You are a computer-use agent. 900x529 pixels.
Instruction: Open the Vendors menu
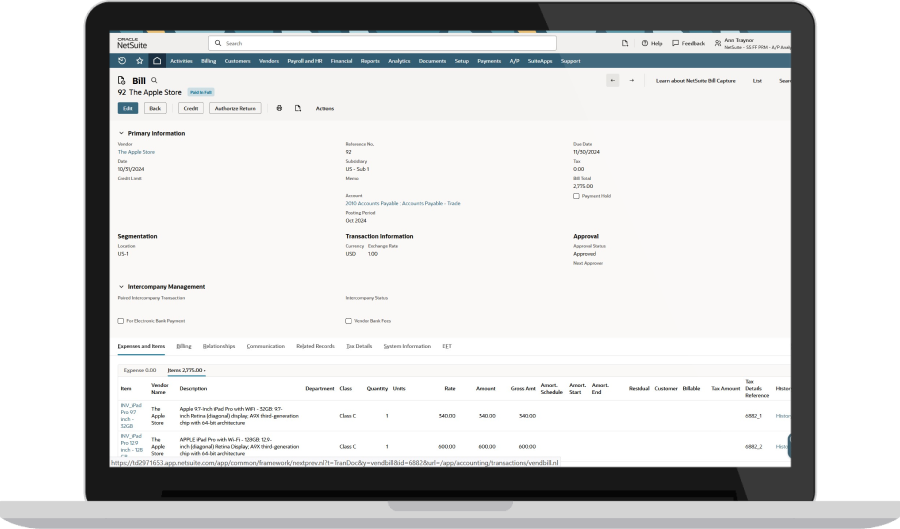(269, 61)
